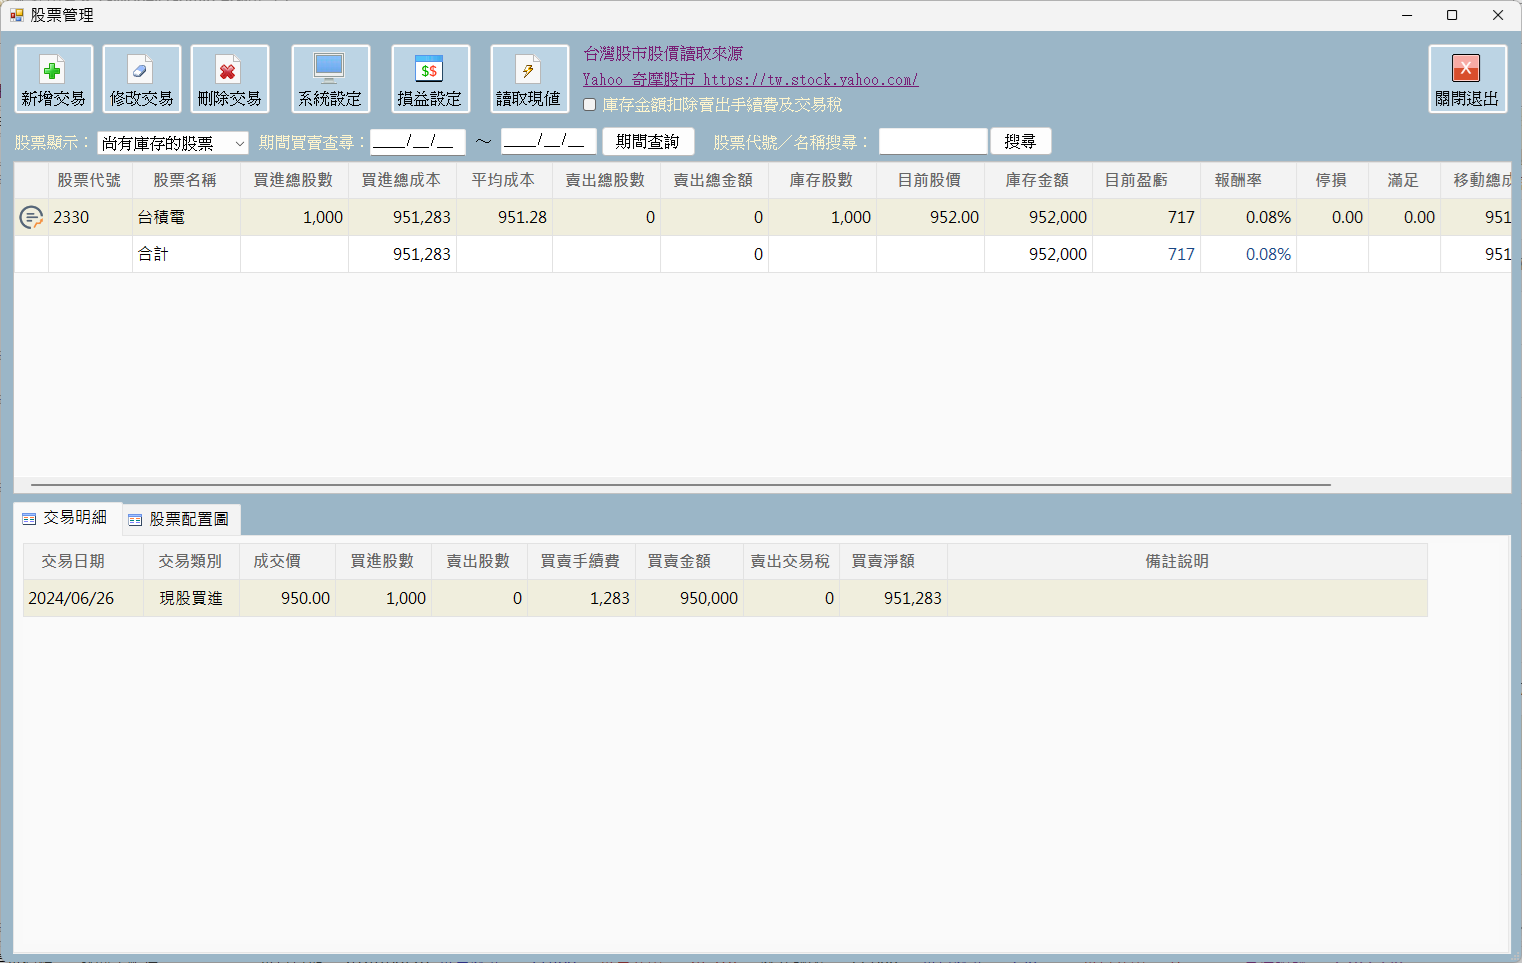Click the 交易日期 column header
This screenshot has width=1522, height=963.
[83, 562]
